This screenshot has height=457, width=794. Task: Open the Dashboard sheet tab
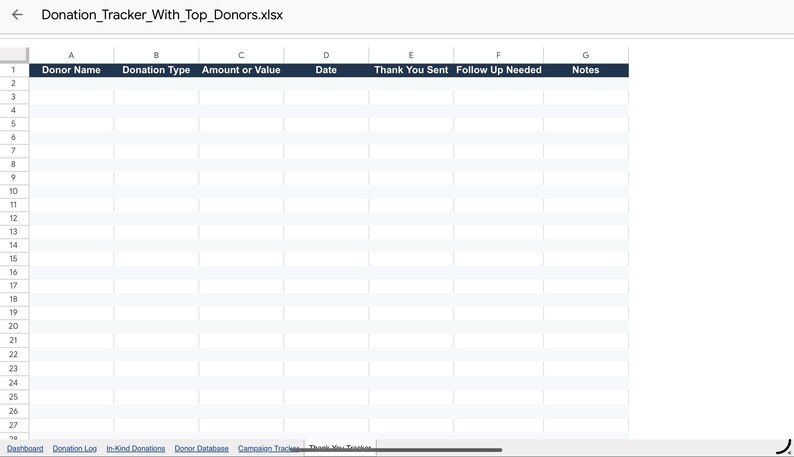(25, 448)
